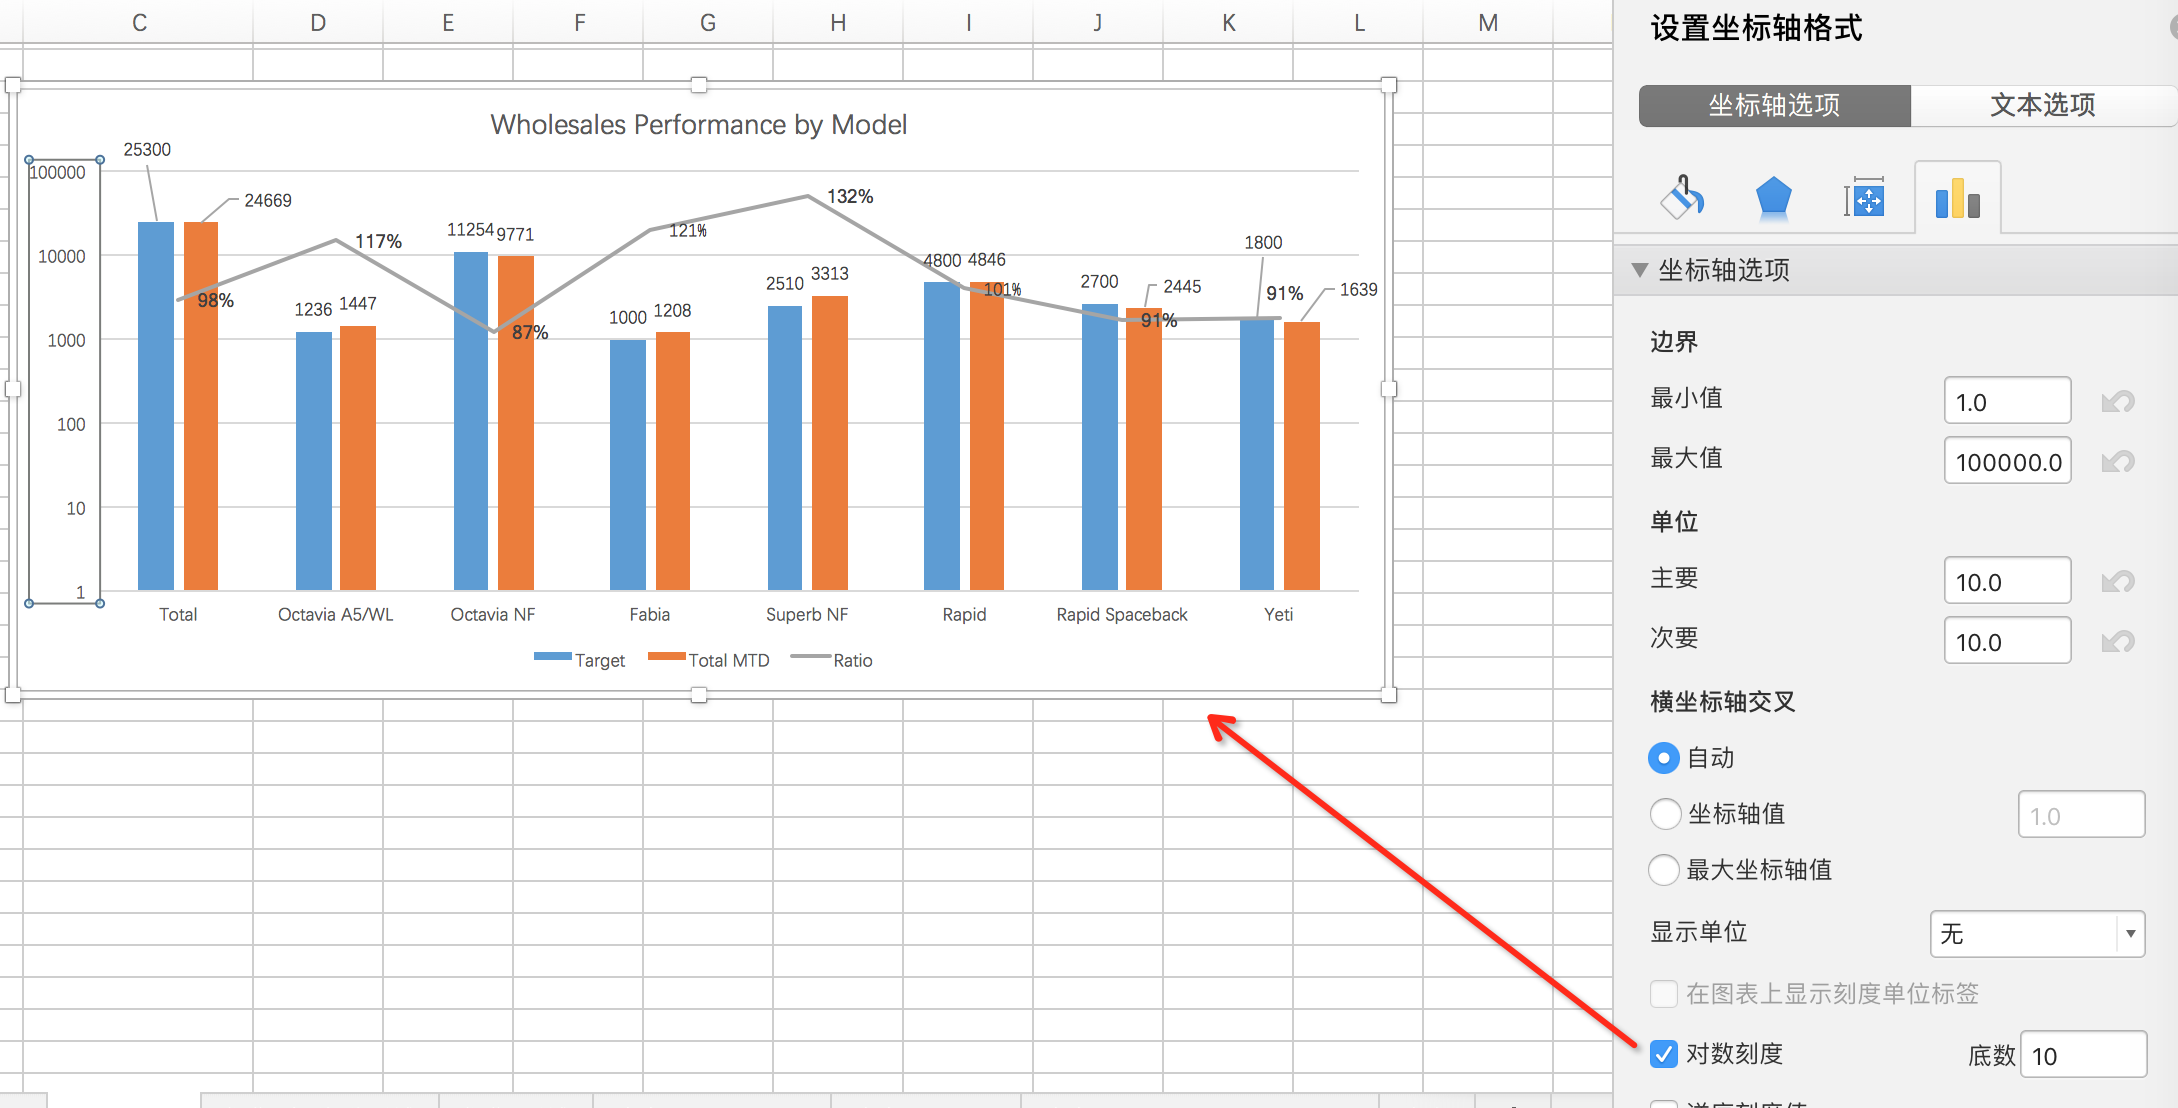
Task: Choose the 最大坐标轴值 radio option
Action: 1664,870
